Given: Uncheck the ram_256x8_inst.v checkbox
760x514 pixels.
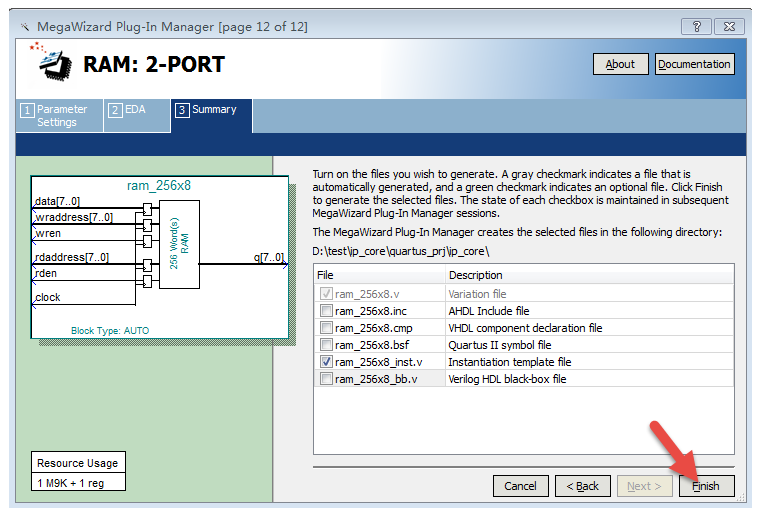Looking at the screenshot, I should coord(326,361).
